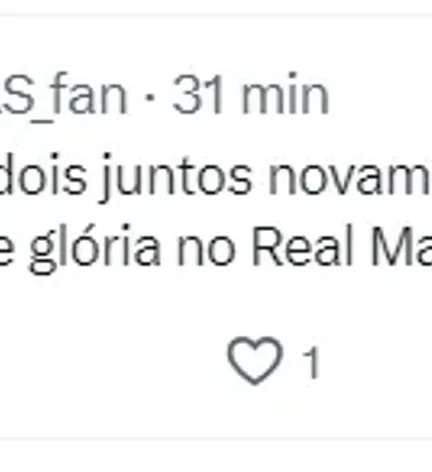The width and height of the screenshot is (432, 472).
Task: Click the word "juntos" in the tweet
Action: pos(176,177)
